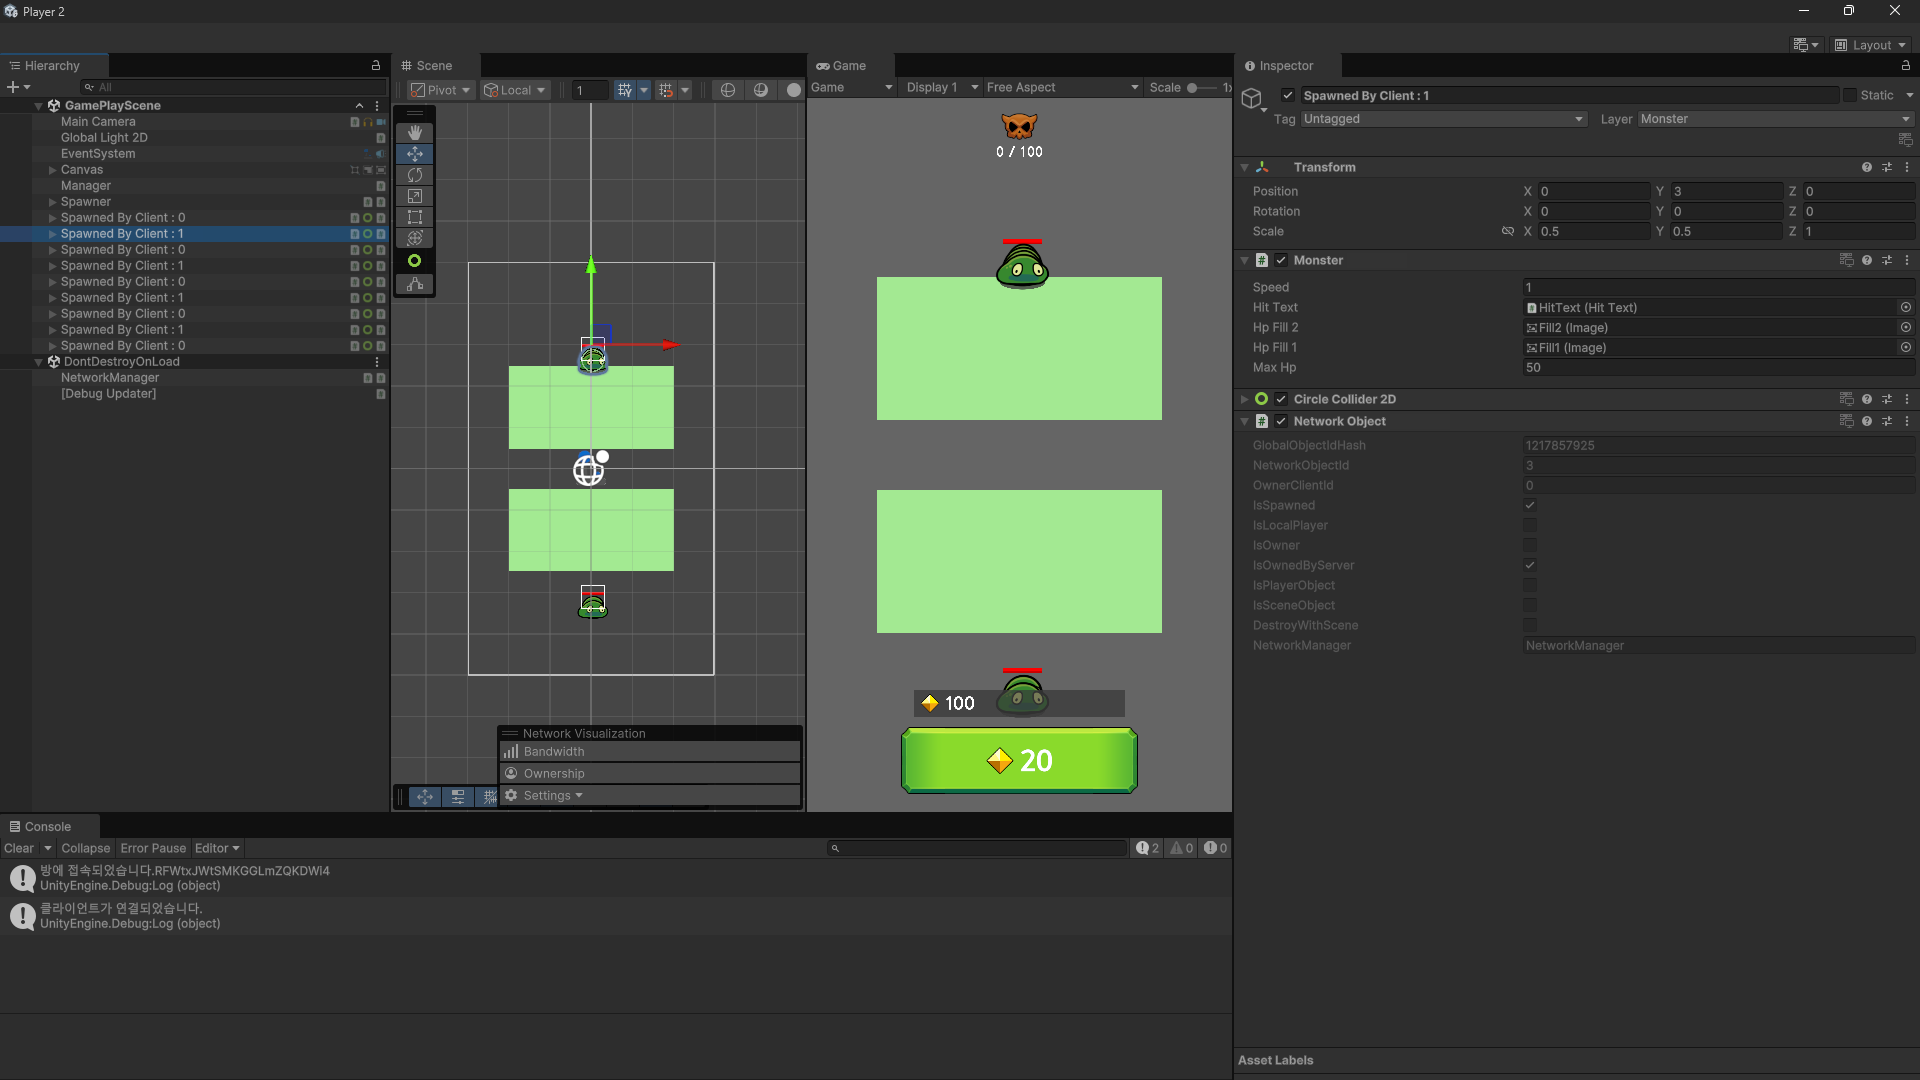Collapse the Transform component
Viewport: 1920px width, 1080px height.
(1245, 167)
